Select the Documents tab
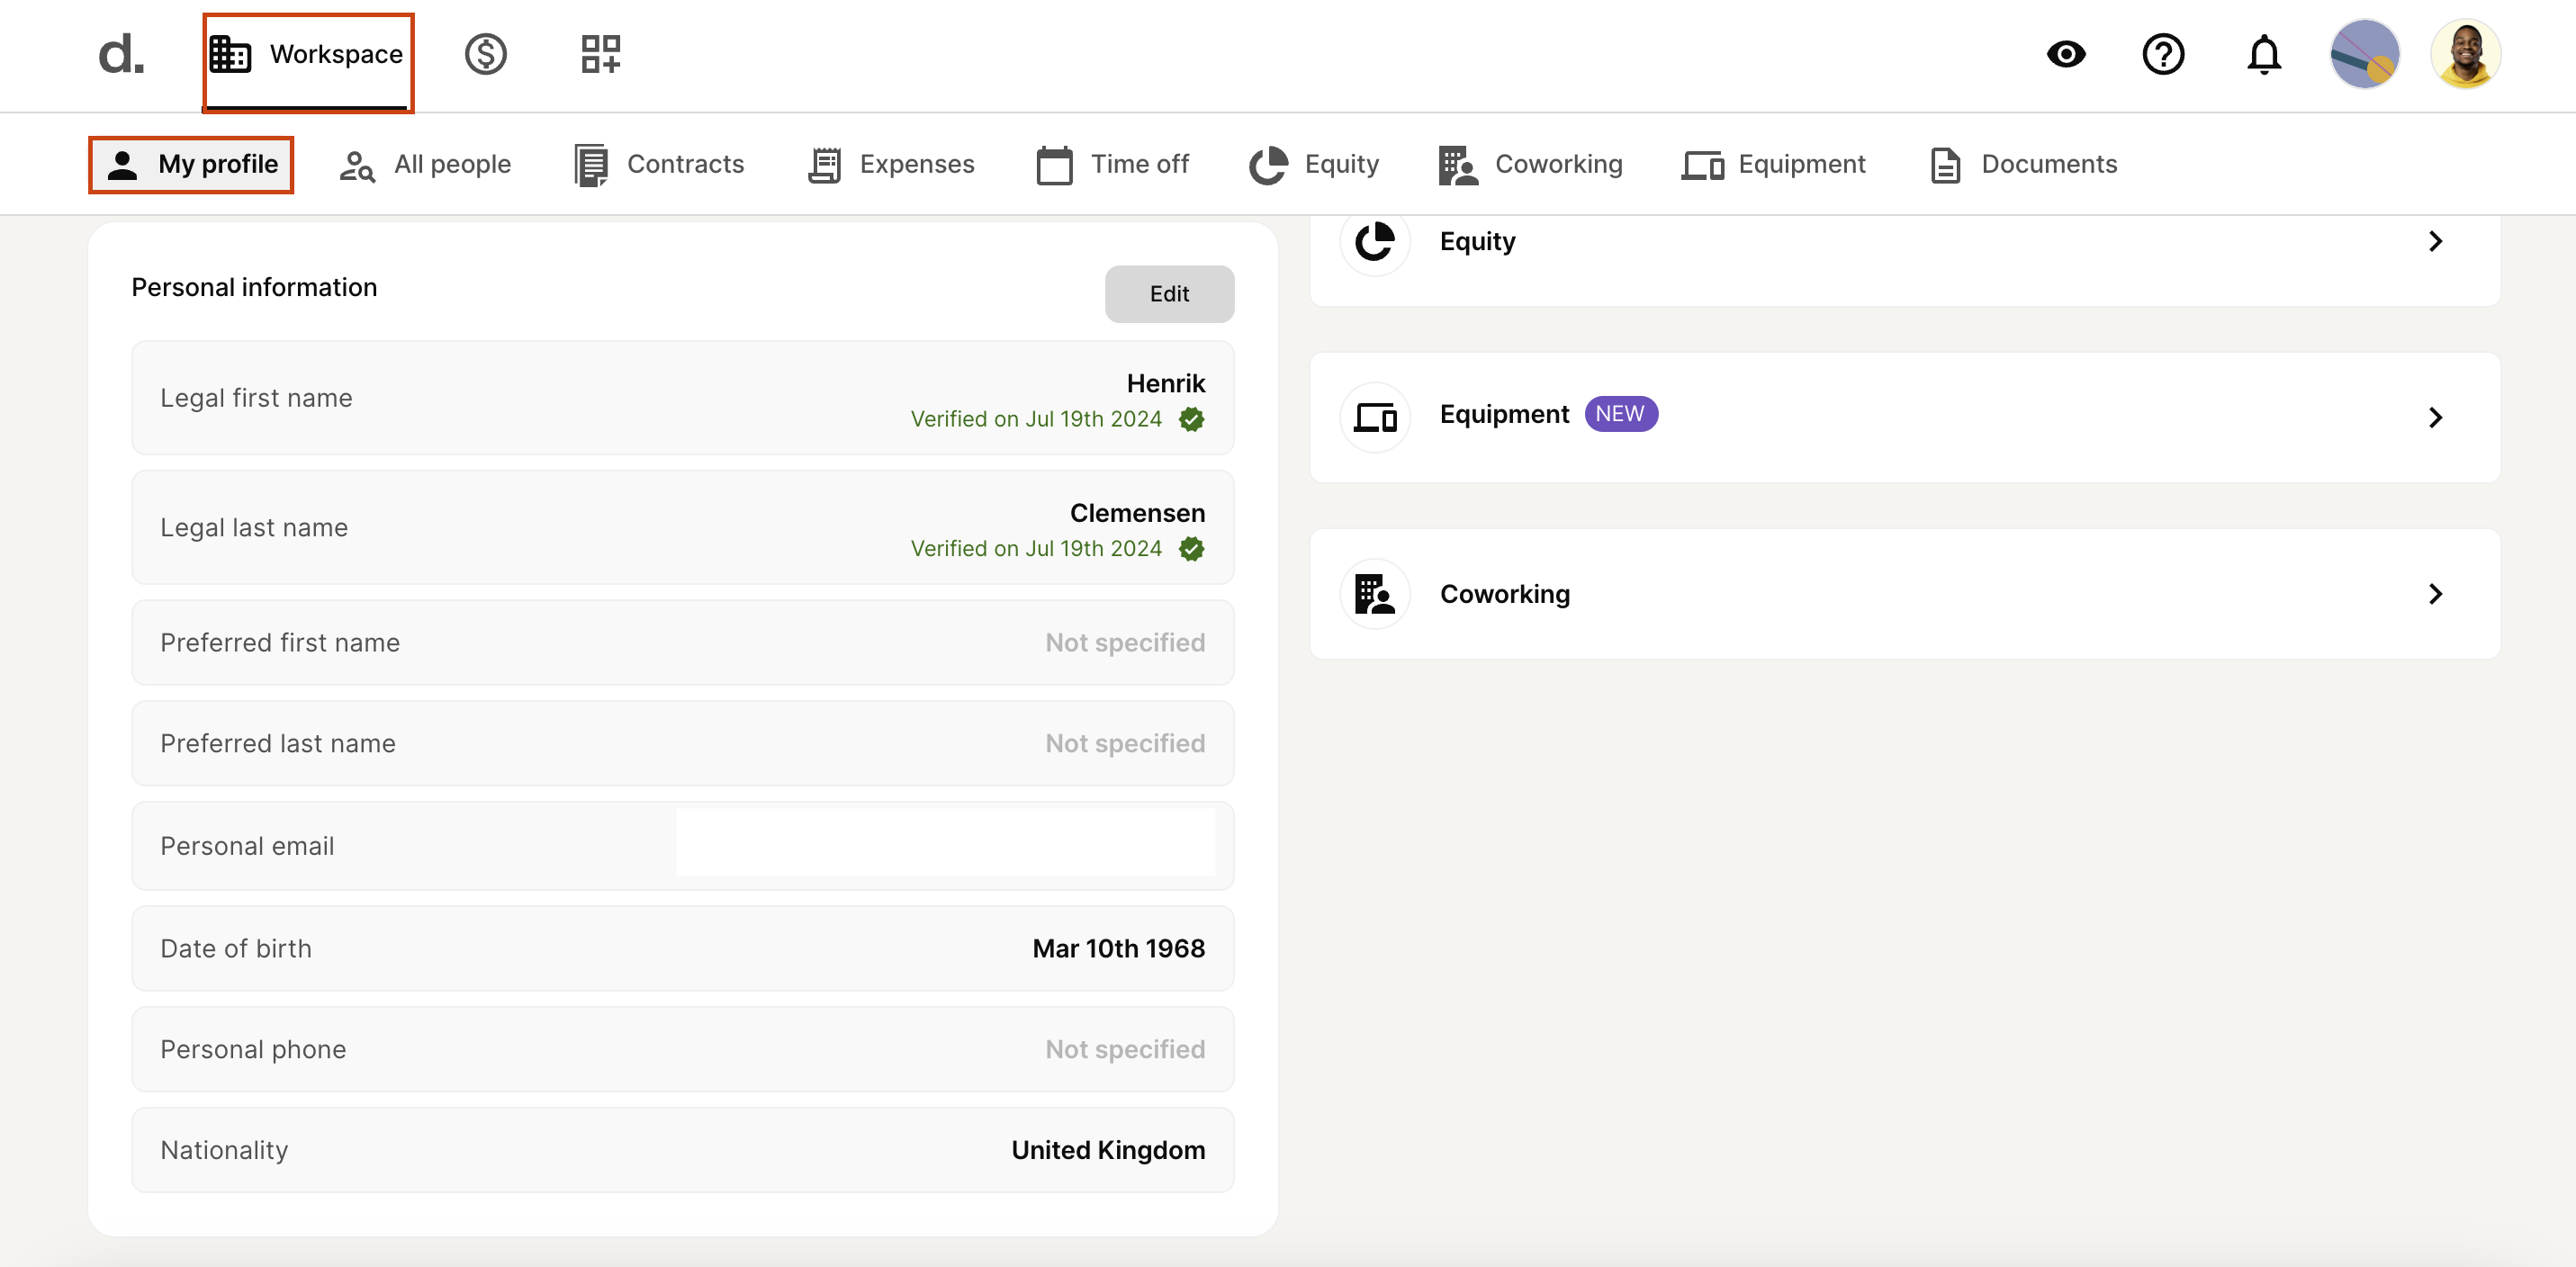Image resolution: width=2576 pixels, height=1267 pixels. (x=2023, y=164)
